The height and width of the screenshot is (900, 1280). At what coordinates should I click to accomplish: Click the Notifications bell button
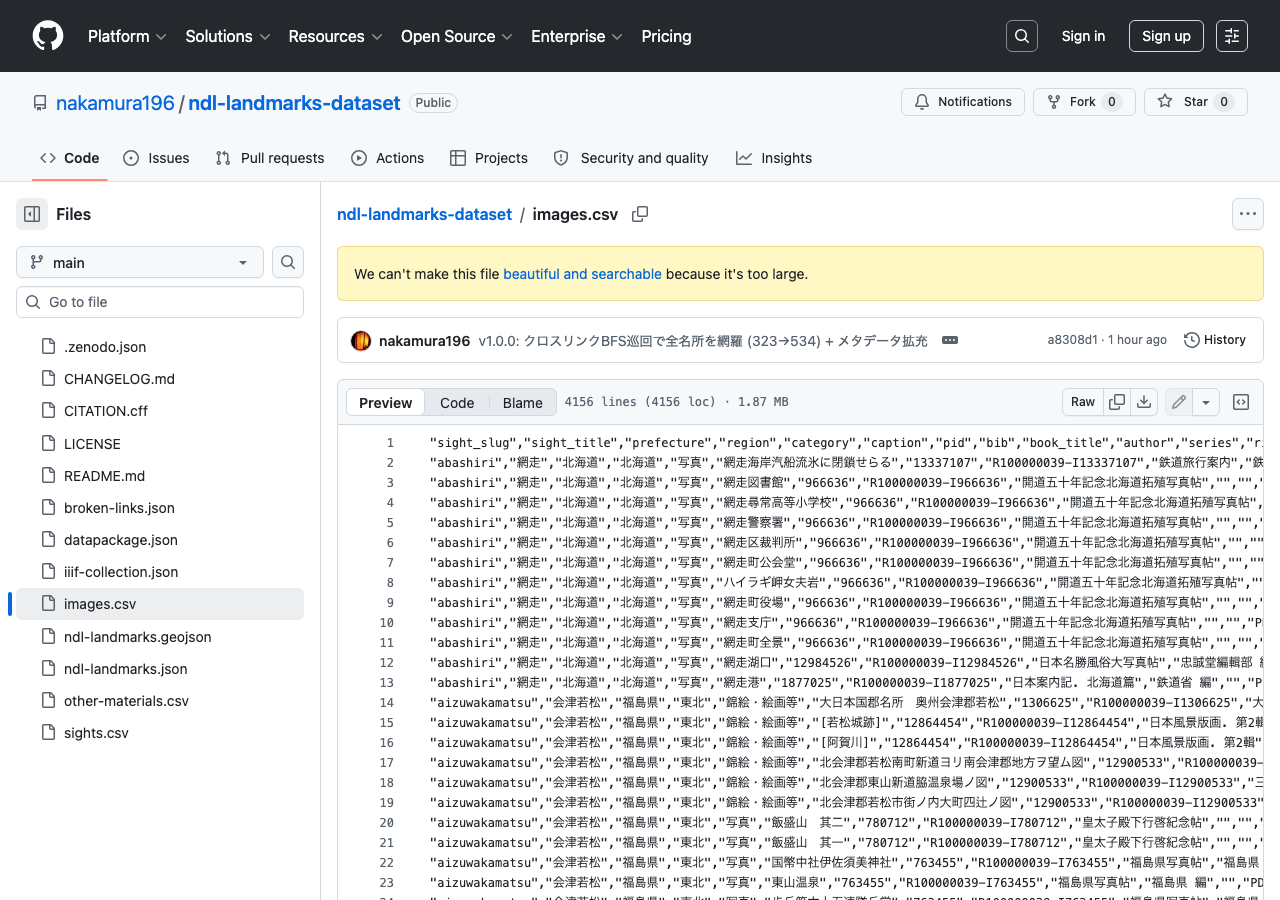coord(963,102)
